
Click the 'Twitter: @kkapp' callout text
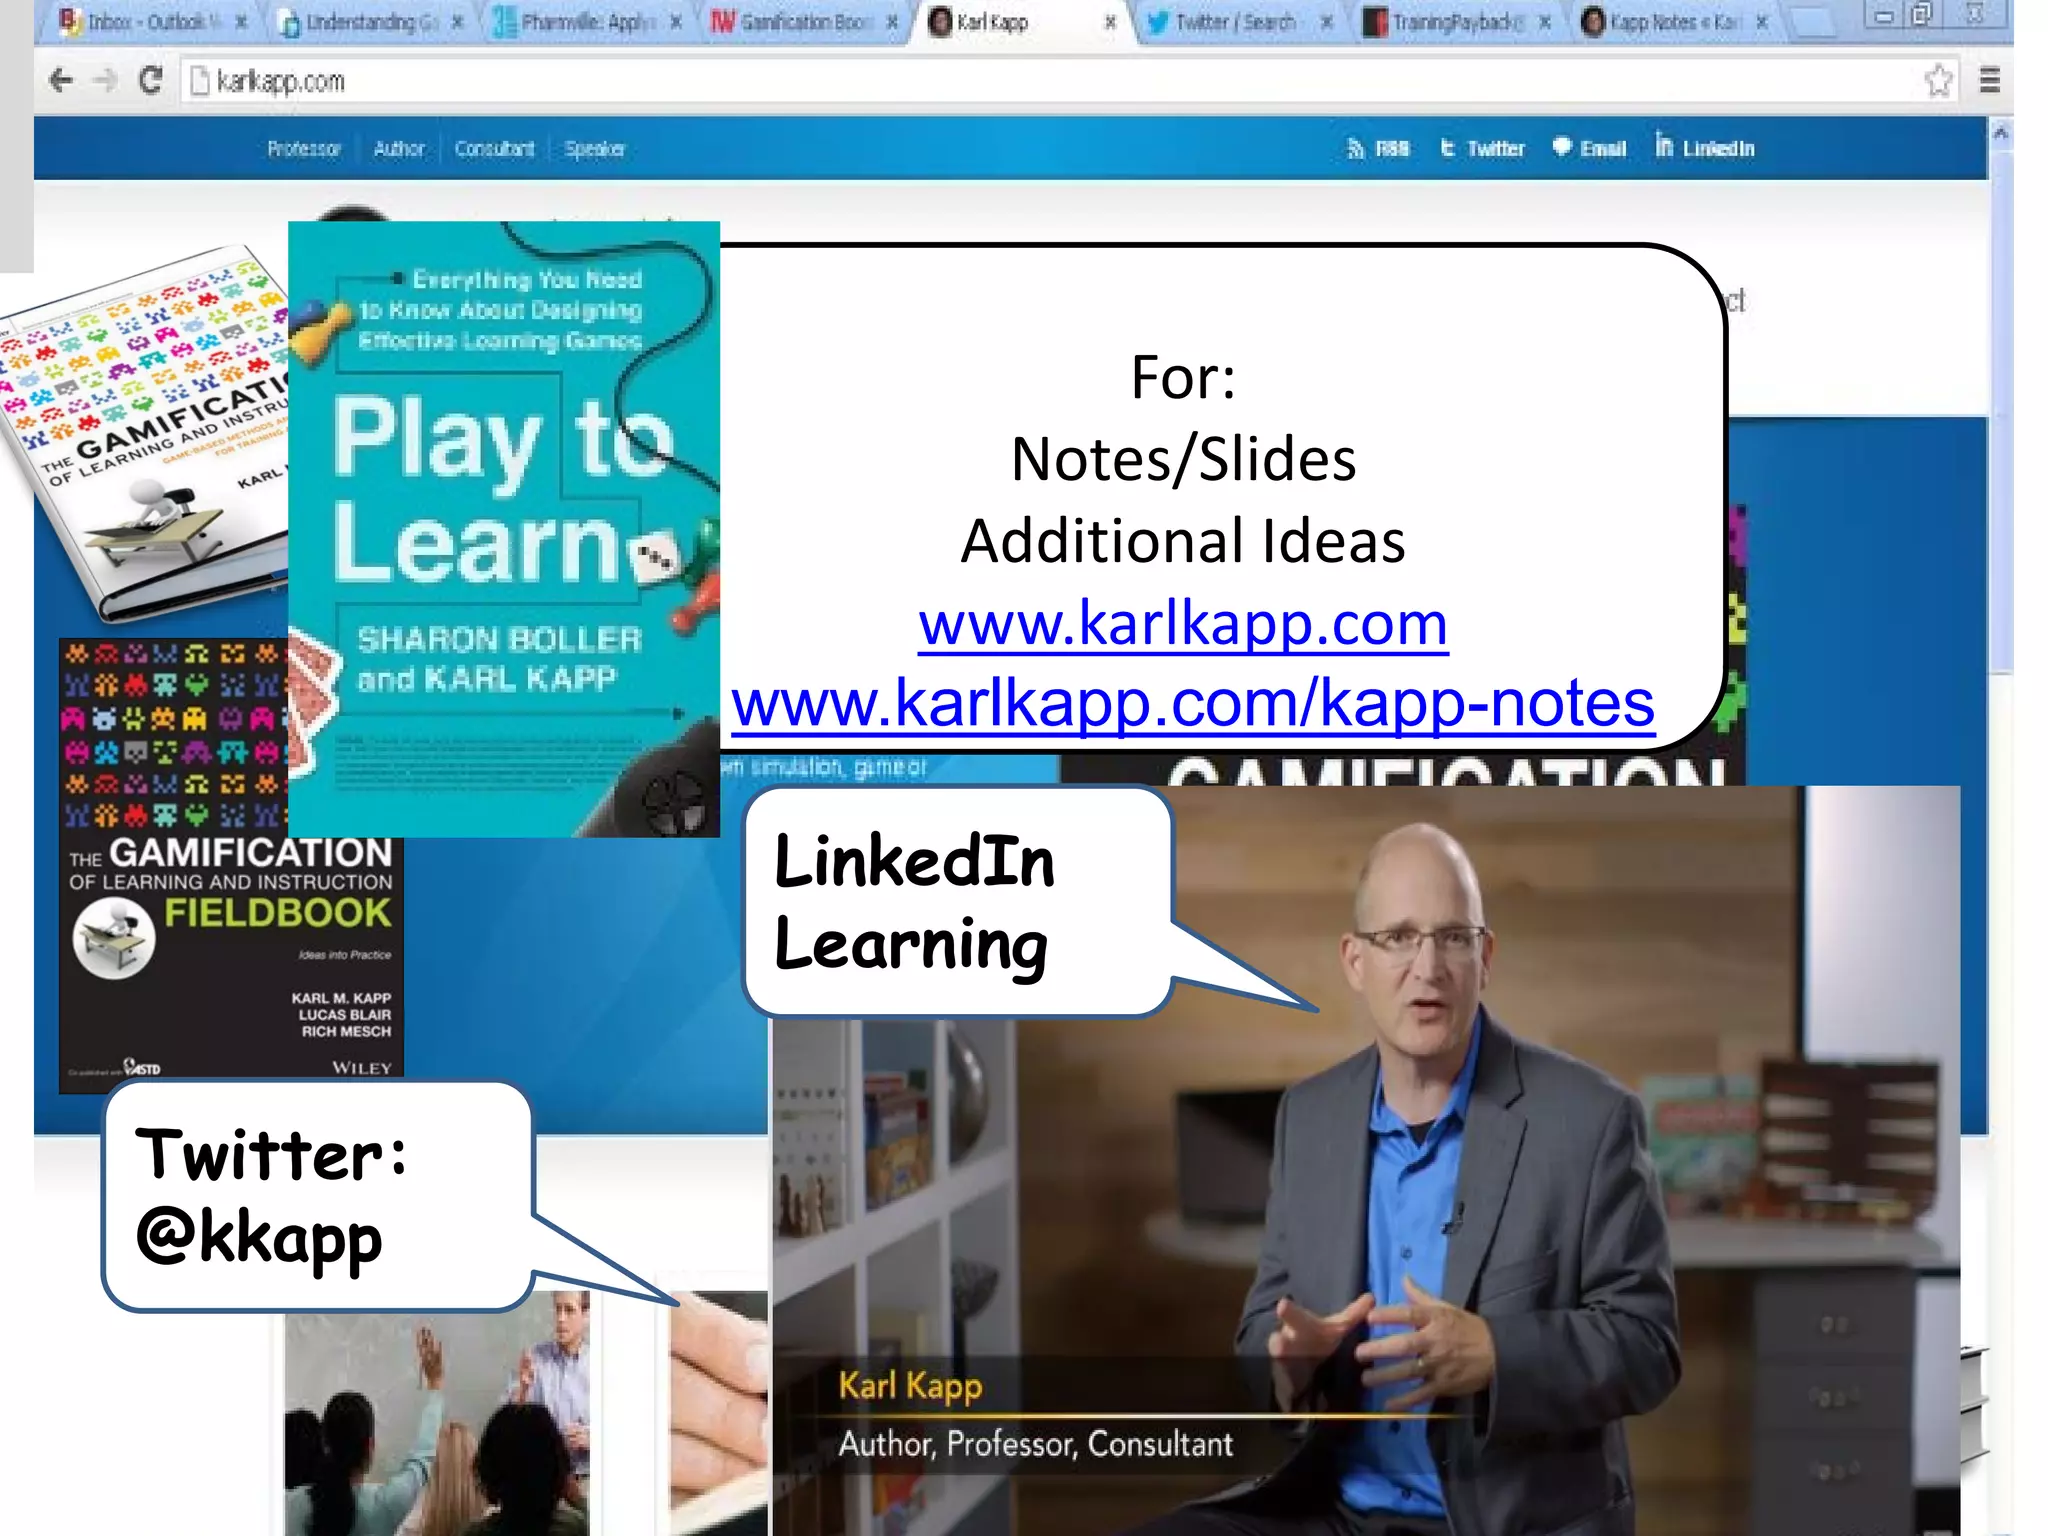tap(272, 1196)
